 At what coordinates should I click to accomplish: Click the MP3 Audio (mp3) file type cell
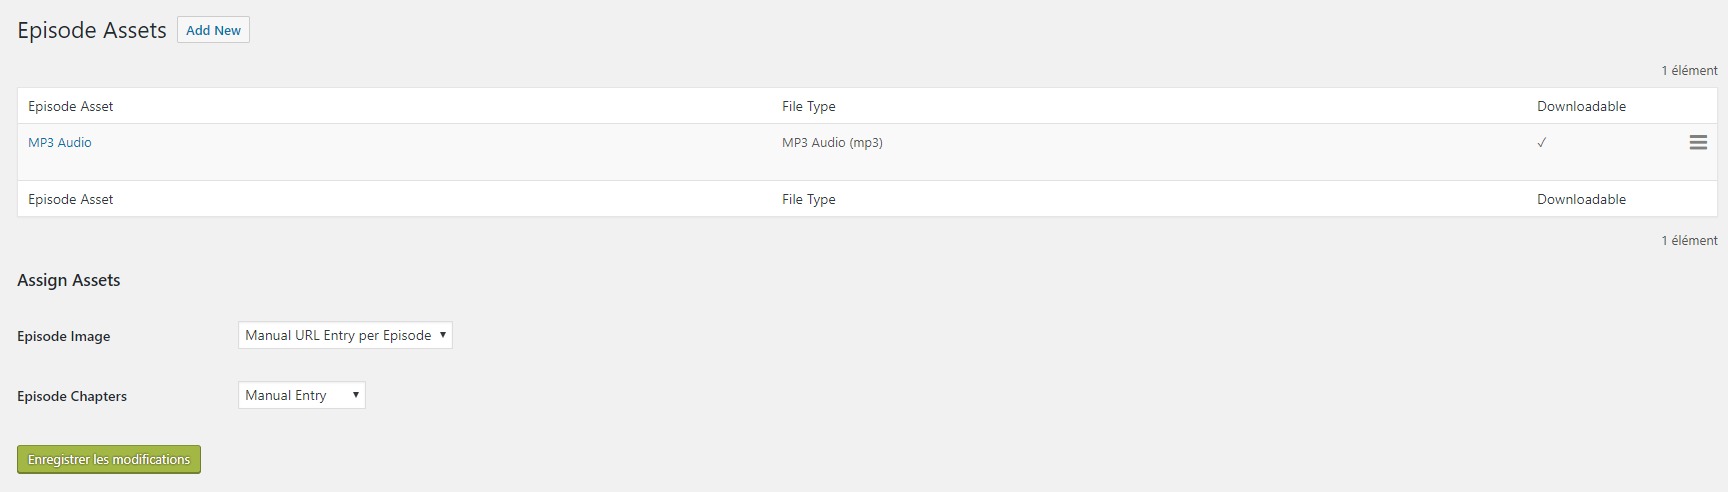[x=832, y=142]
